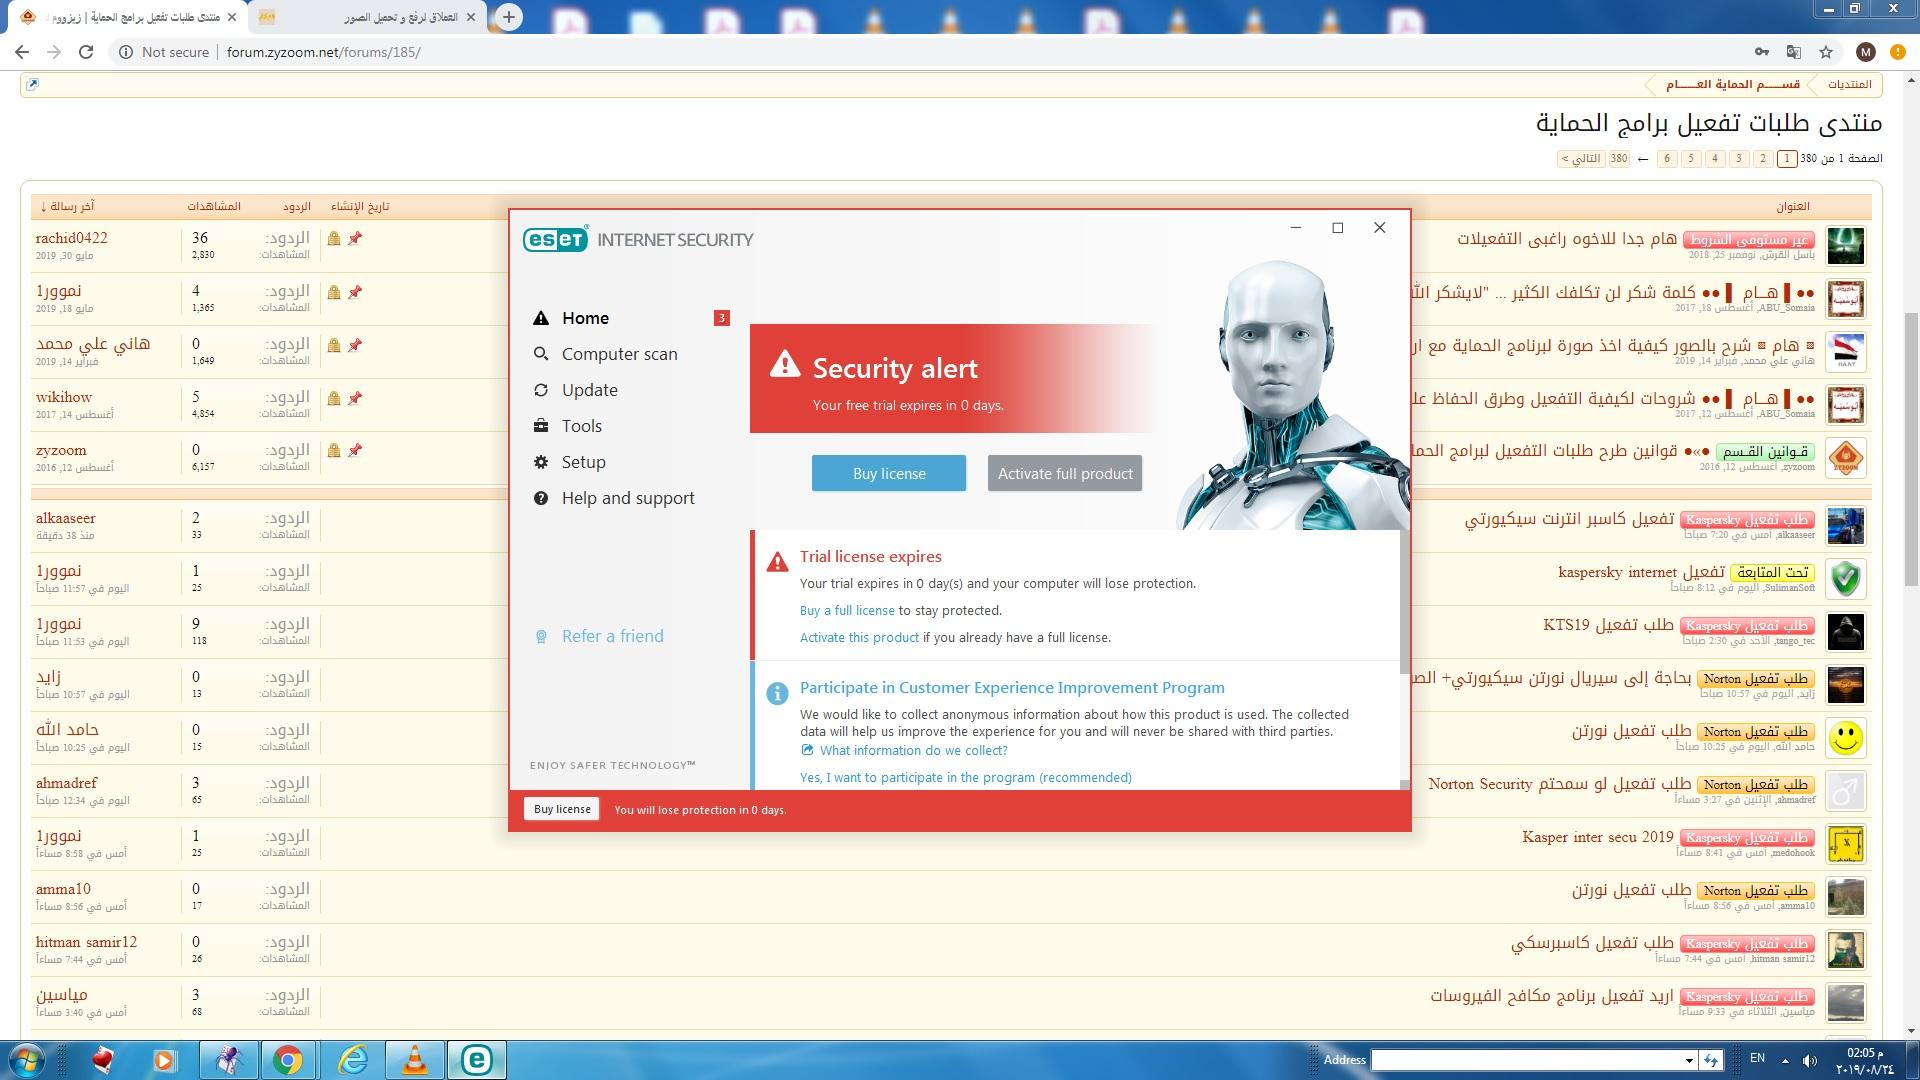Click the Refer a friend link

(612, 636)
